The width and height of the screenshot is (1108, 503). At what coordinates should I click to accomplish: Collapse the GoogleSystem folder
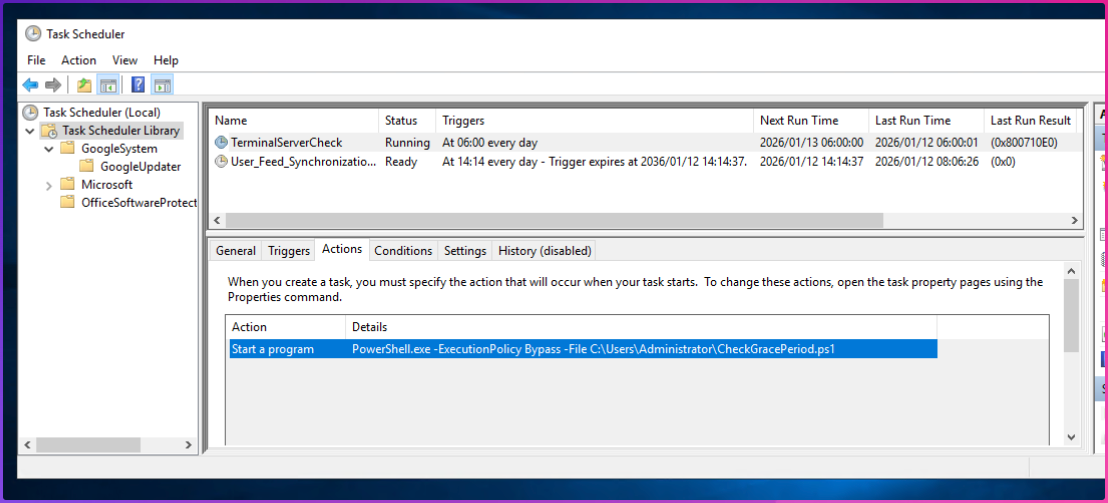click(x=49, y=149)
